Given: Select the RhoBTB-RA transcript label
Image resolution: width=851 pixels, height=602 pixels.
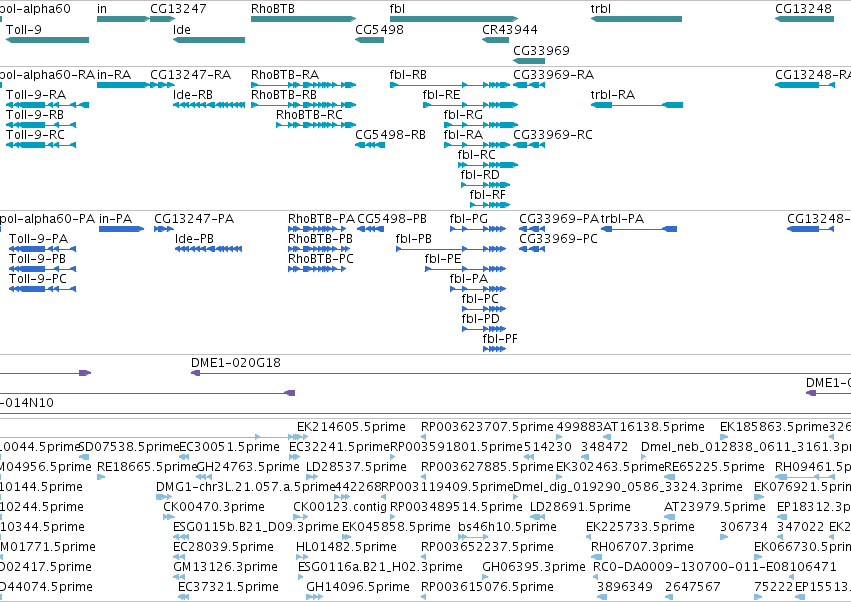Looking at the screenshot, I should (285, 74).
